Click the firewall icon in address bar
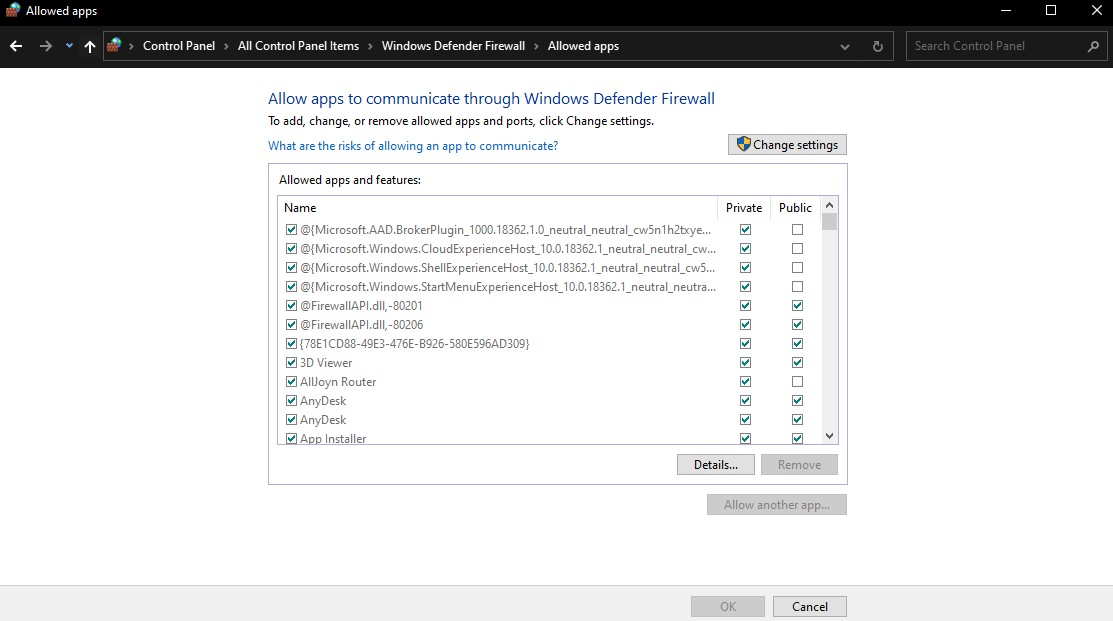The width and height of the screenshot is (1113, 621). coord(114,45)
